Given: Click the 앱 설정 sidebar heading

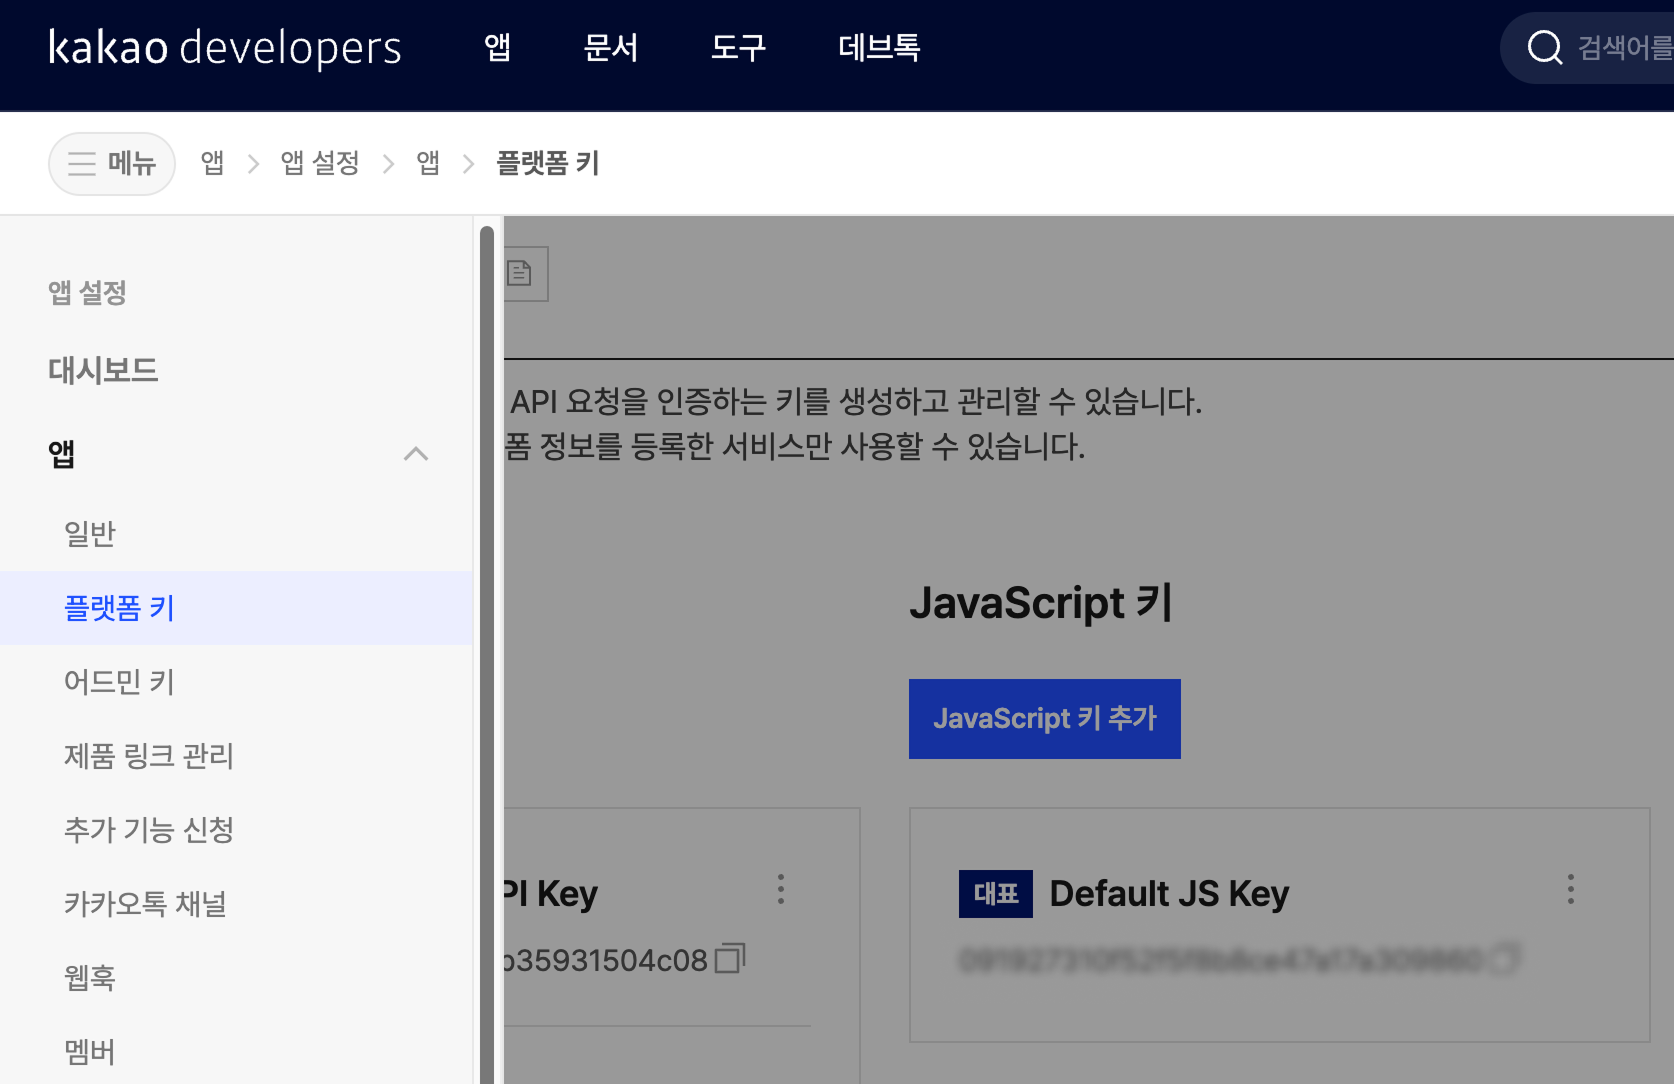Looking at the screenshot, I should pos(87,293).
